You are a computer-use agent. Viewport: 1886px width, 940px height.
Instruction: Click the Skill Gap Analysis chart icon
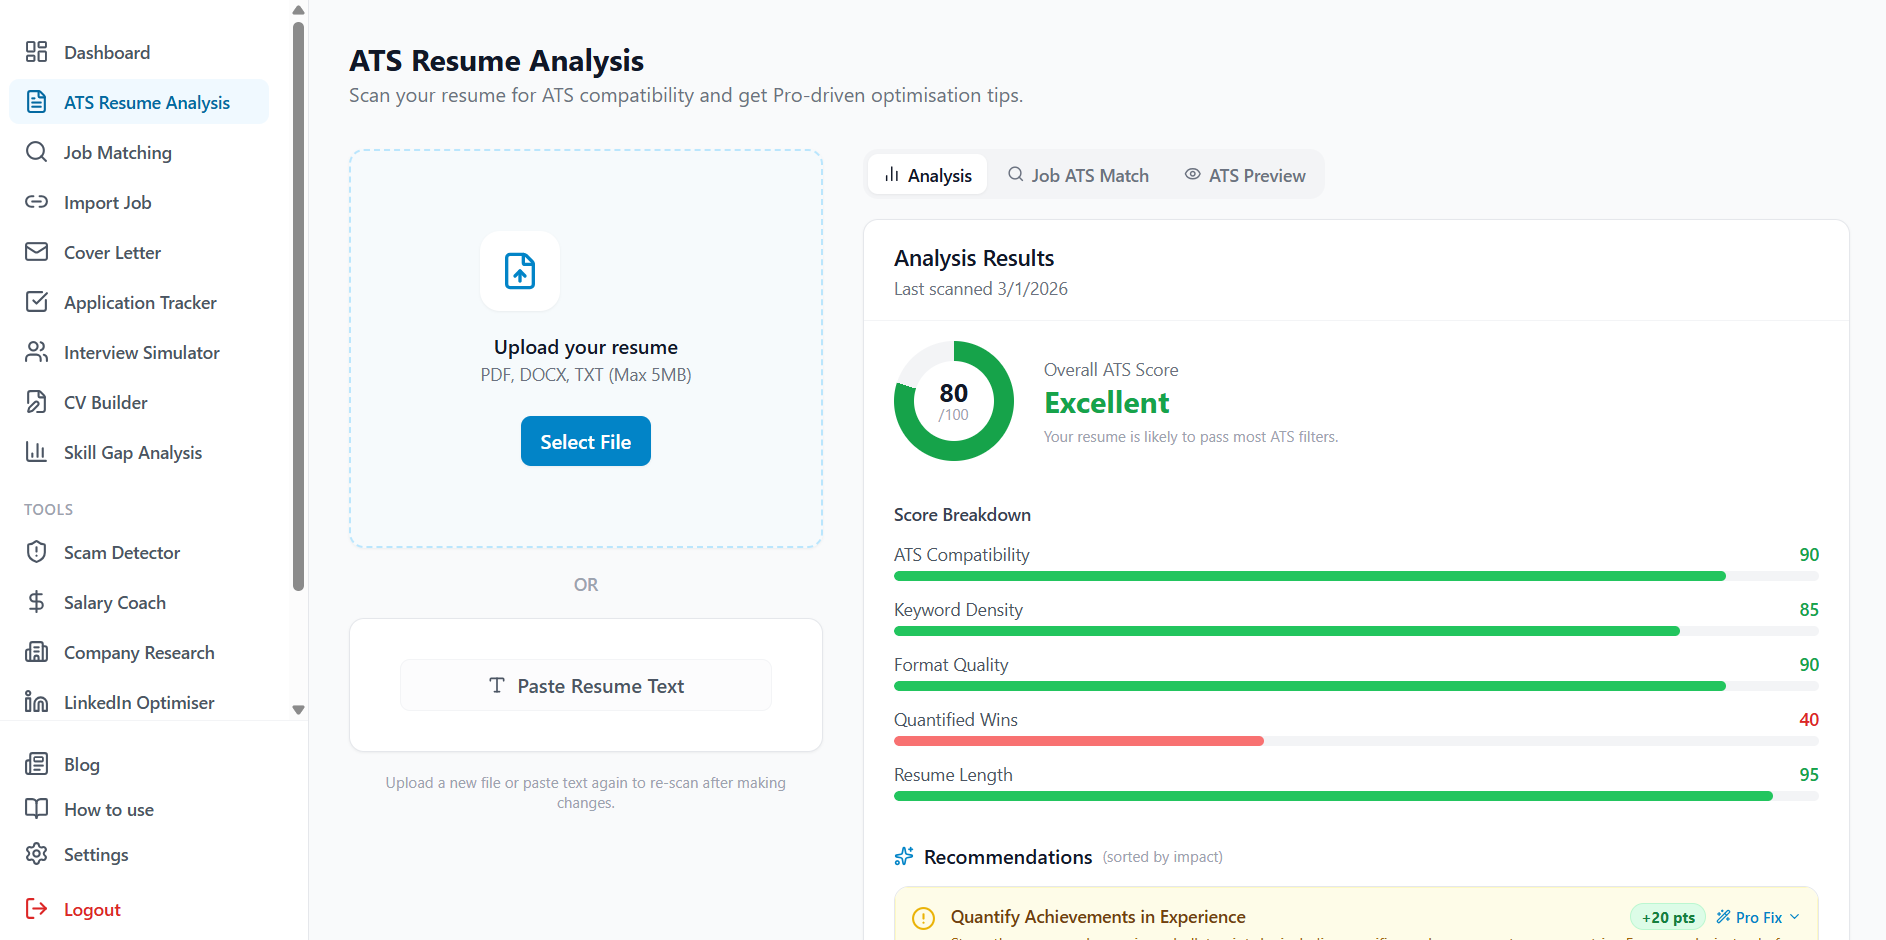(37, 452)
